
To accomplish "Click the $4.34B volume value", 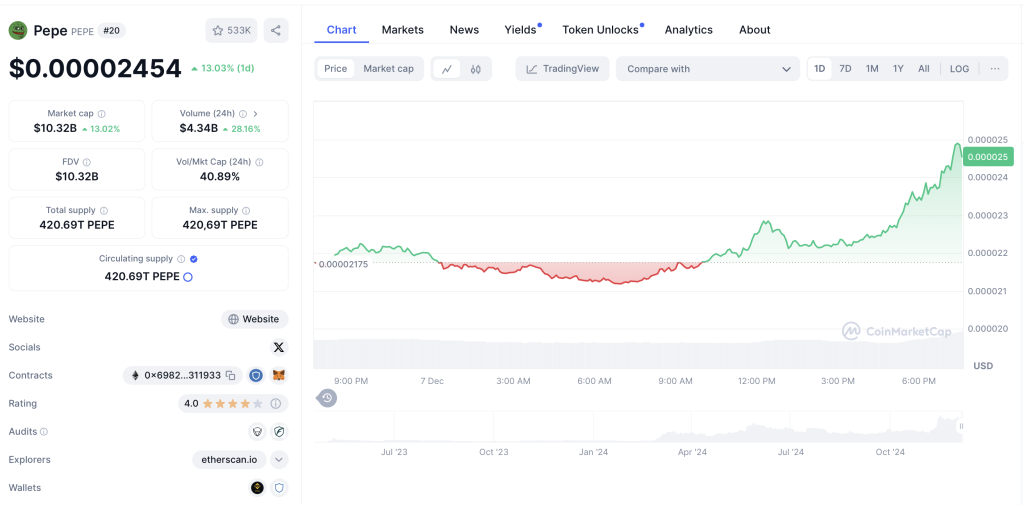I will [199, 129].
